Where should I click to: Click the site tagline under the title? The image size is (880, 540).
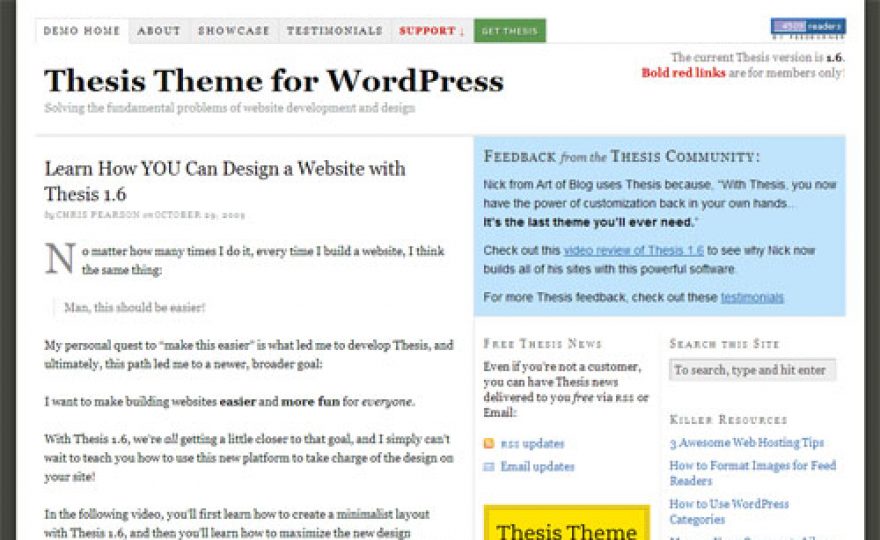(x=230, y=108)
